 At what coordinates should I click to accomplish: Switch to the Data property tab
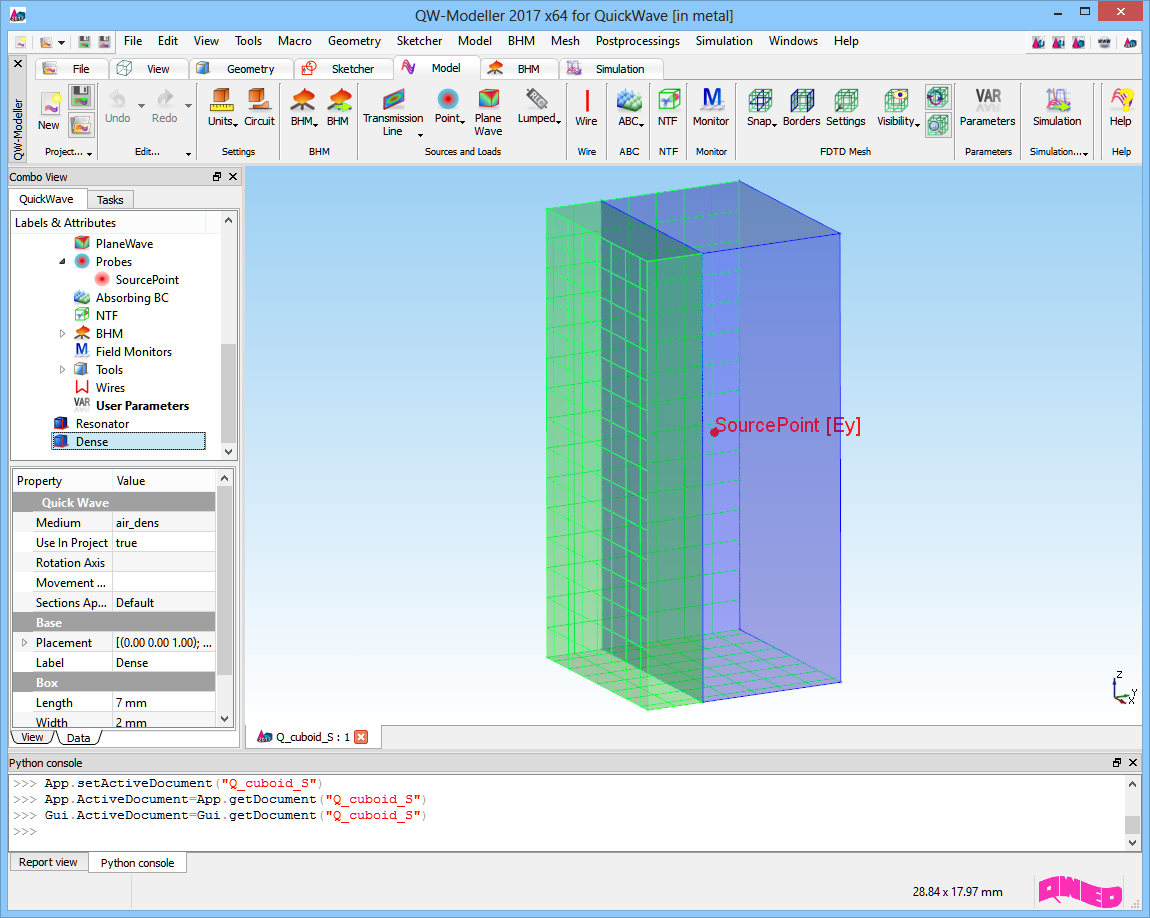78,738
